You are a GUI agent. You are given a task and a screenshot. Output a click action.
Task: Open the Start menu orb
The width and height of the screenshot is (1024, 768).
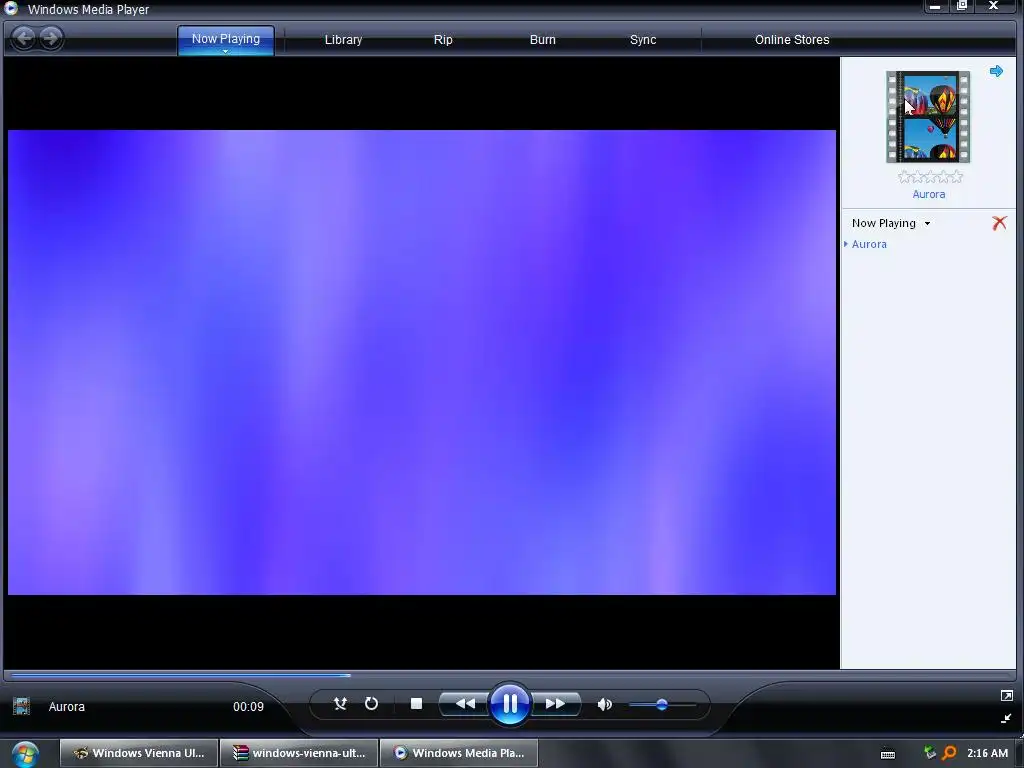click(25, 754)
